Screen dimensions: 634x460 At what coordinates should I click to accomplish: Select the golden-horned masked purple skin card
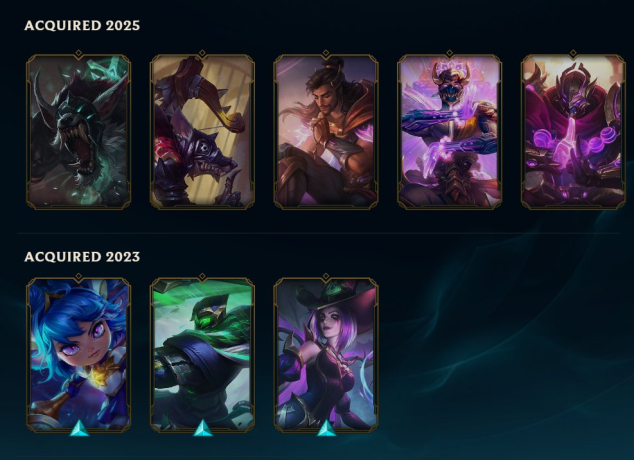pos(450,132)
